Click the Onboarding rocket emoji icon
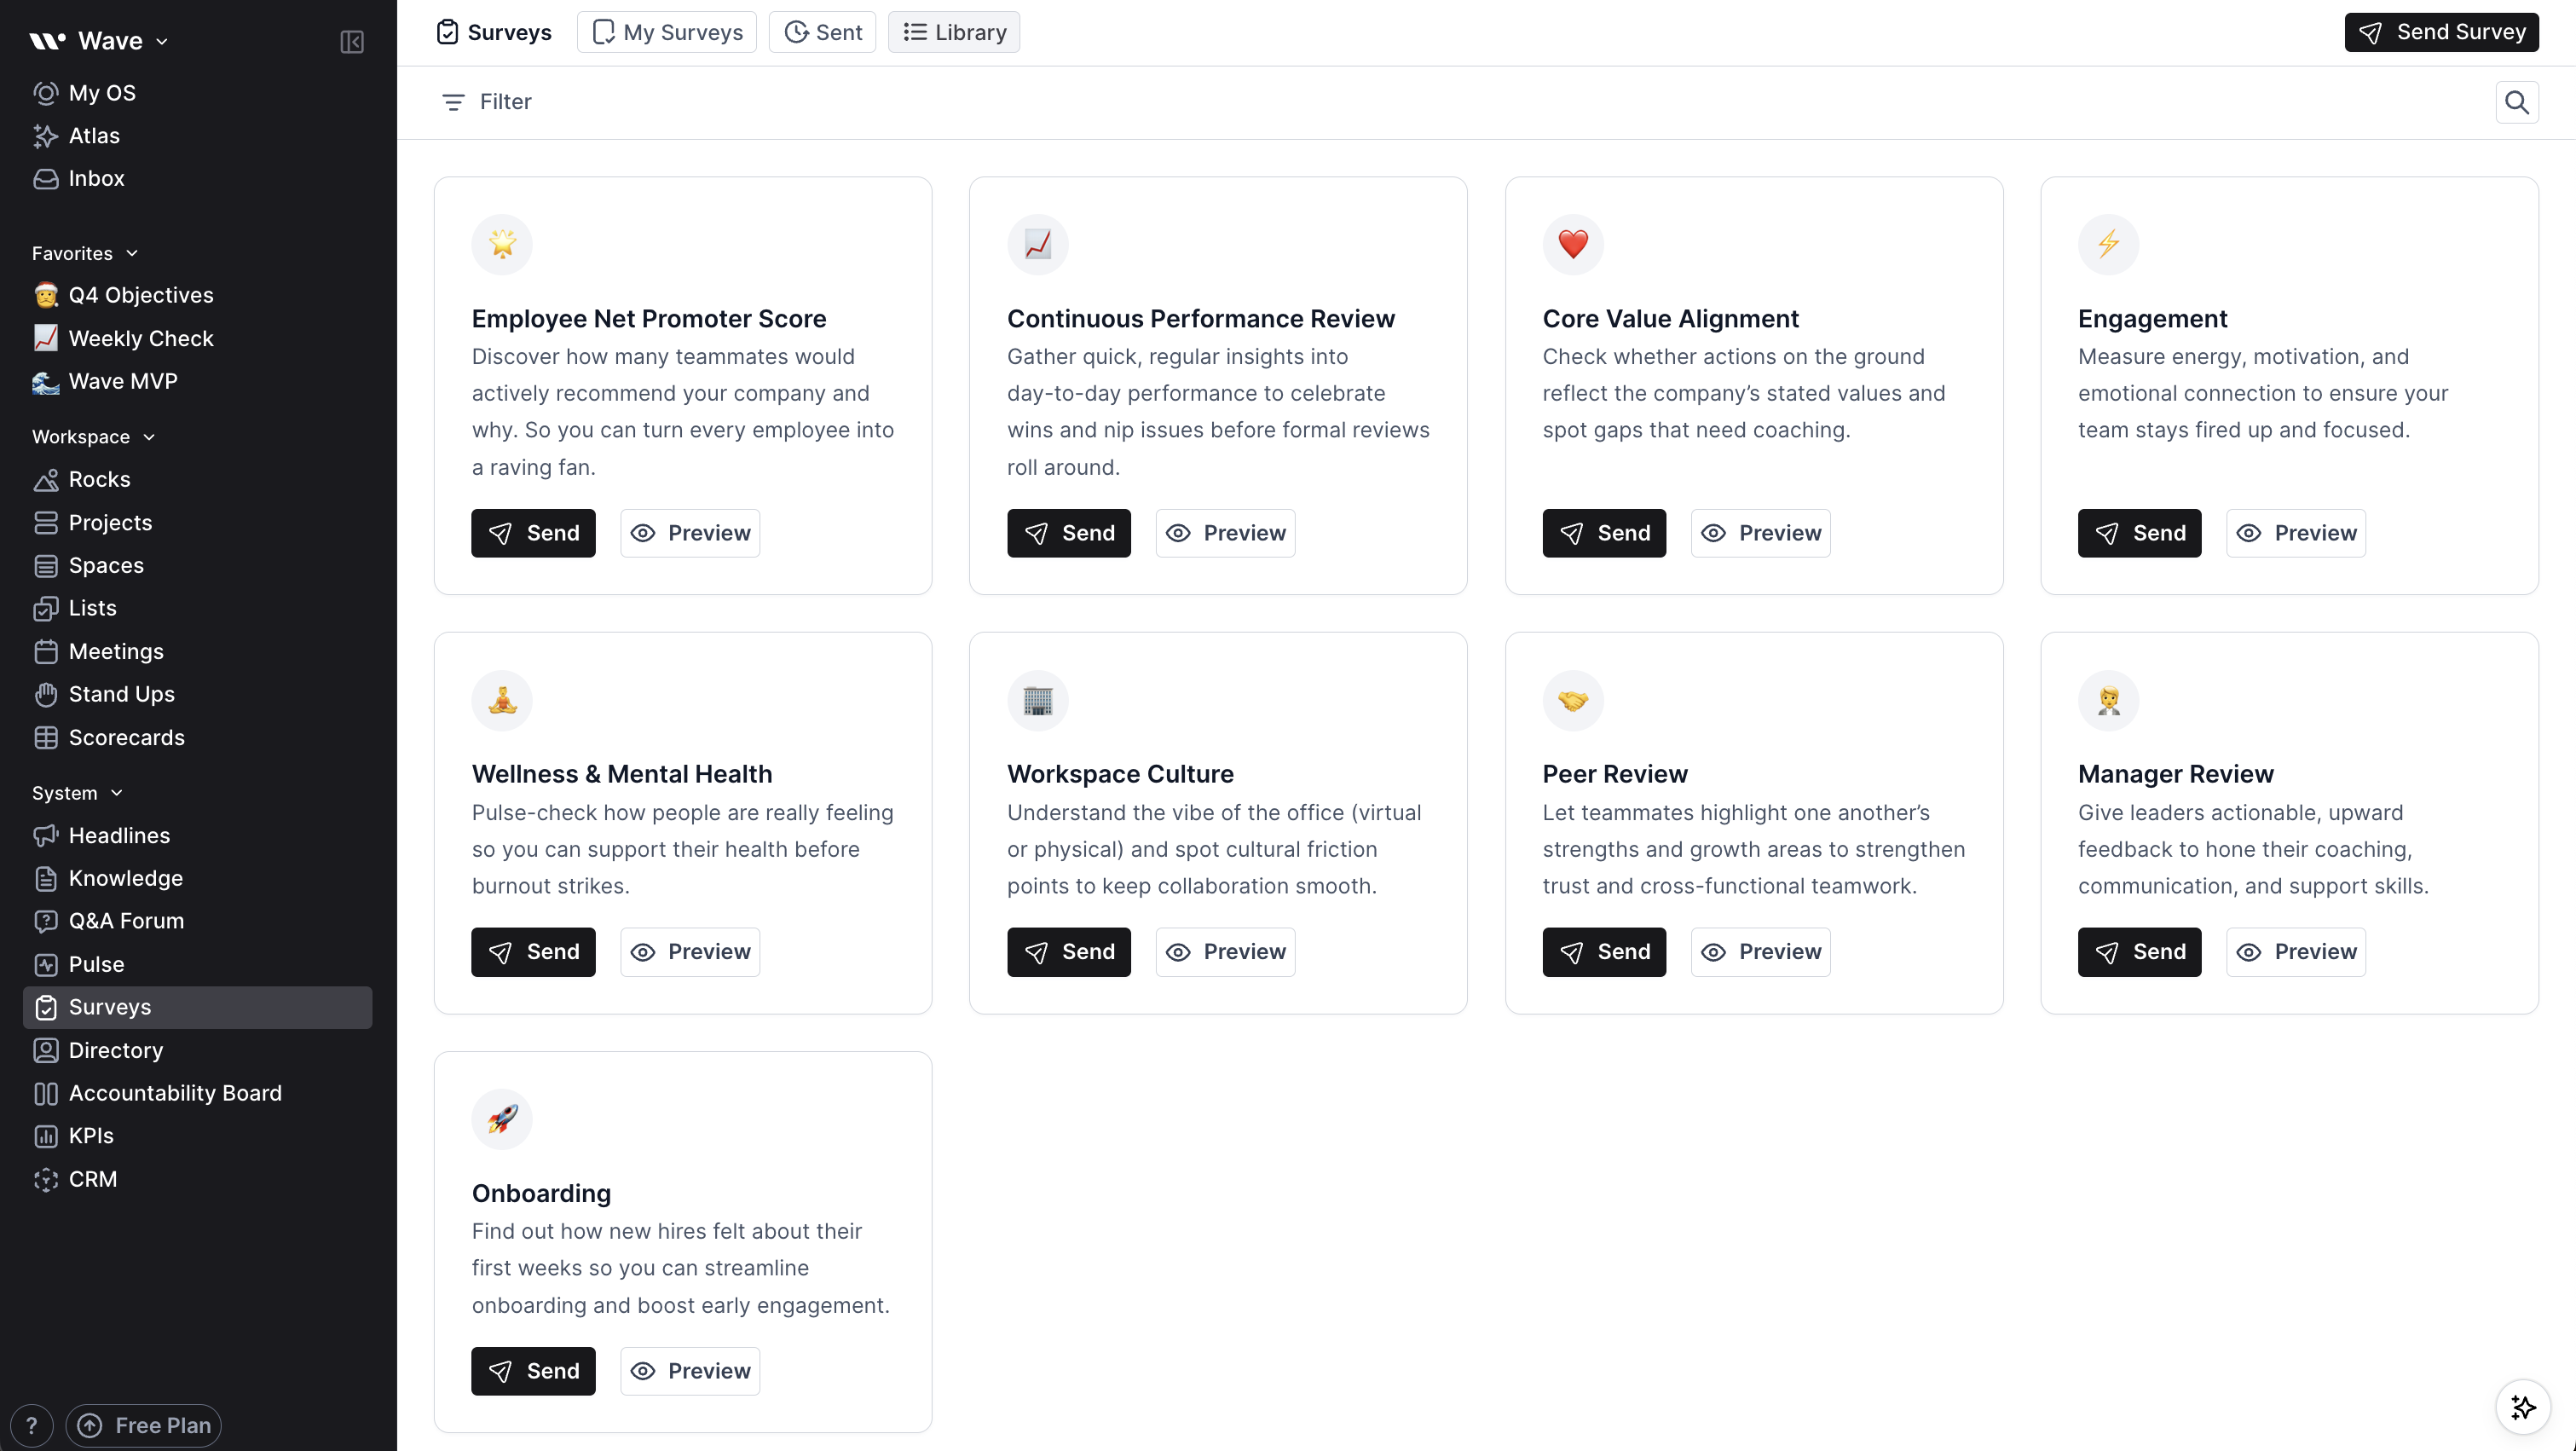2576x1451 pixels. click(x=502, y=1118)
